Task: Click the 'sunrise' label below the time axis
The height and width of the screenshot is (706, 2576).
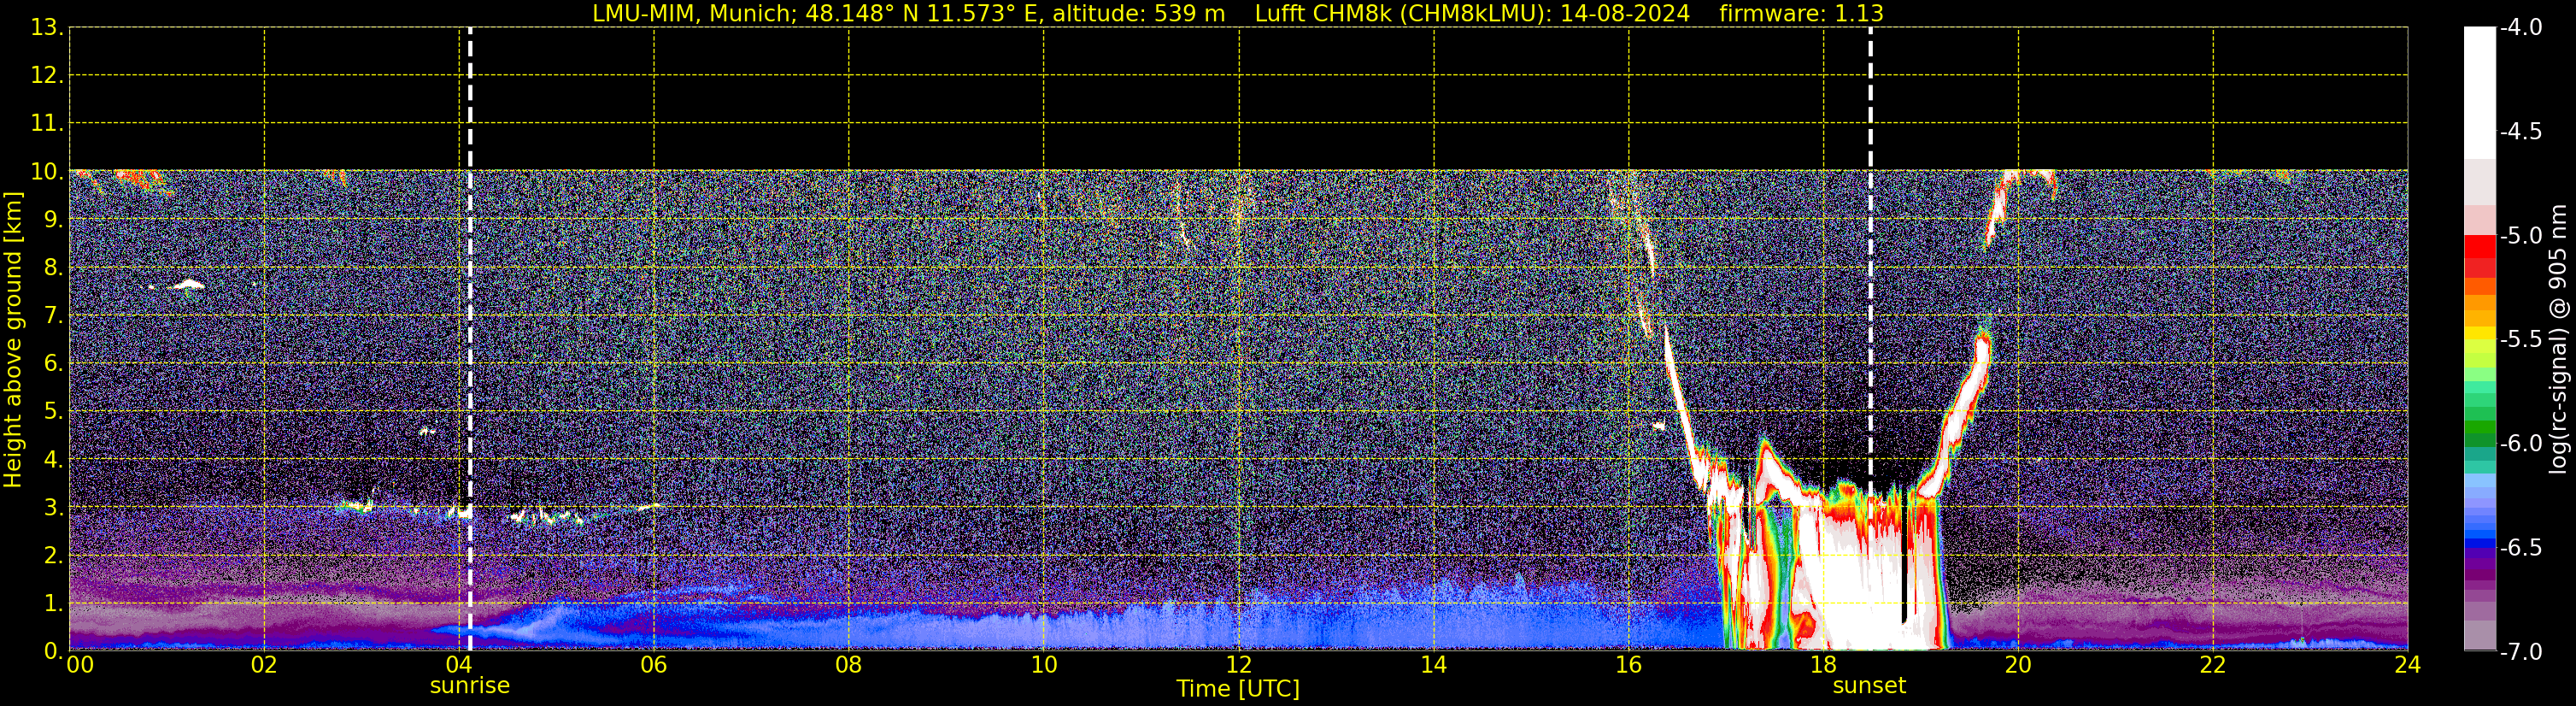Action: [x=470, y=686]
